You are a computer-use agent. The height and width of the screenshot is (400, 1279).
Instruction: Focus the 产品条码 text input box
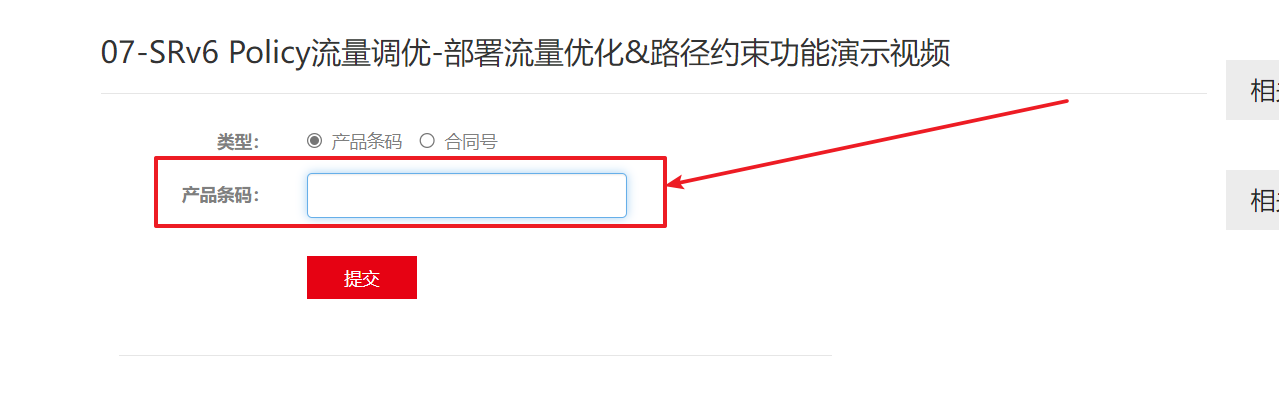467,195
